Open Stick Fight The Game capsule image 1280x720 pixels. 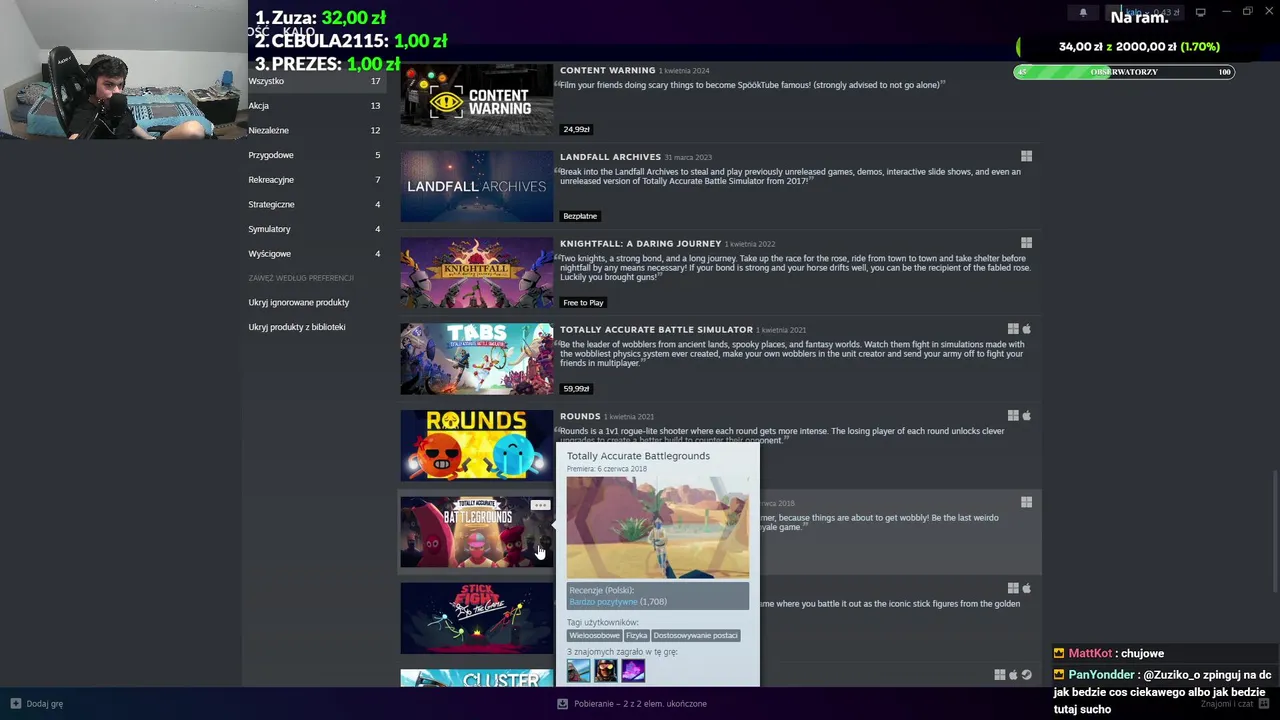click(x=476, y=618)
